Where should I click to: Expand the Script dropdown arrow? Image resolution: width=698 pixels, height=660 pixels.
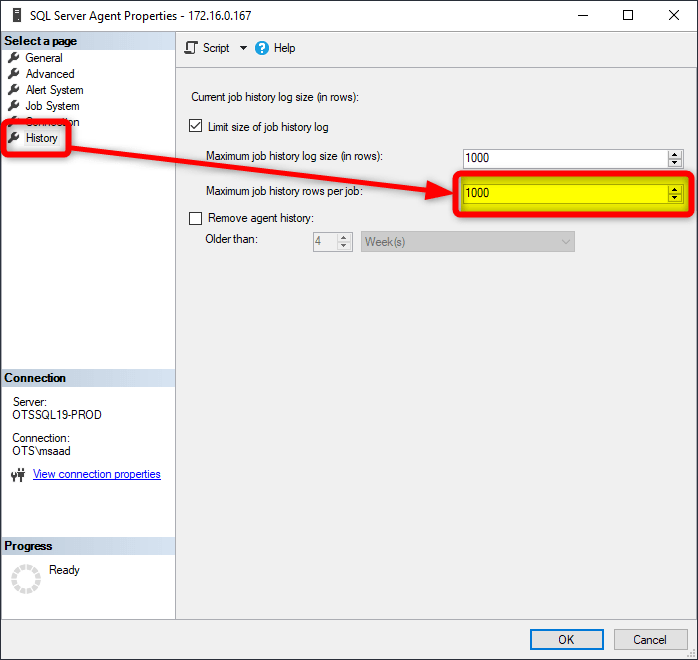tap(243, 48)
